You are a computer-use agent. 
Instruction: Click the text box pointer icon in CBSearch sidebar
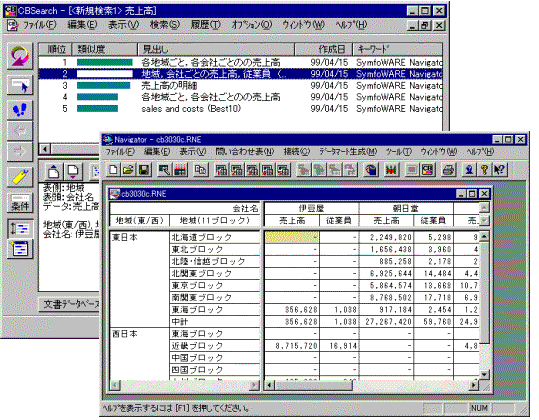click(20, 85)
